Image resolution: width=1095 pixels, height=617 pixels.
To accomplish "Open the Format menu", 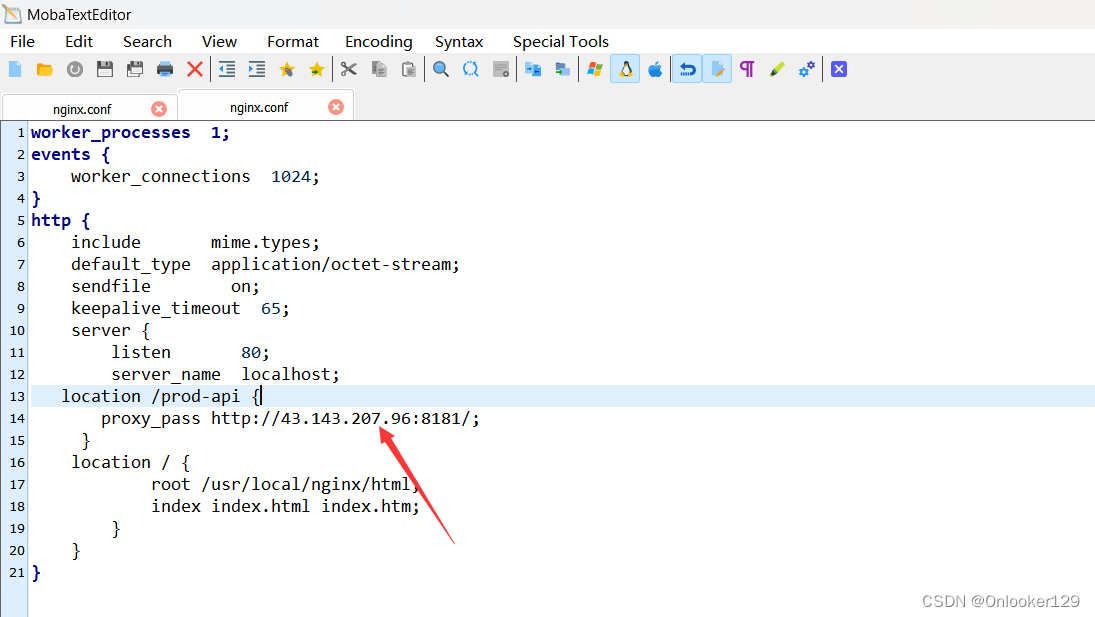I will (293, 42).
